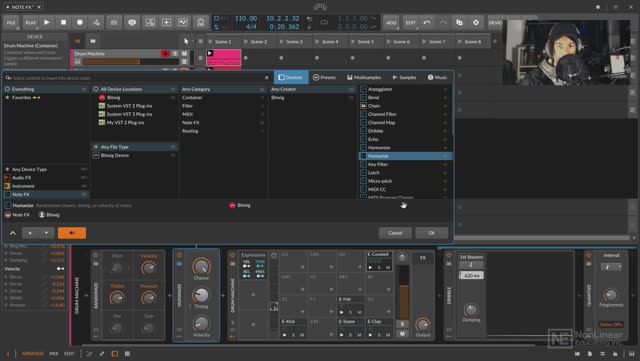The height and width of the screenshot is (361, 640).
Task: Toggle the metronome headphone icon in toolbar
Action: click(x=200, y=22)
